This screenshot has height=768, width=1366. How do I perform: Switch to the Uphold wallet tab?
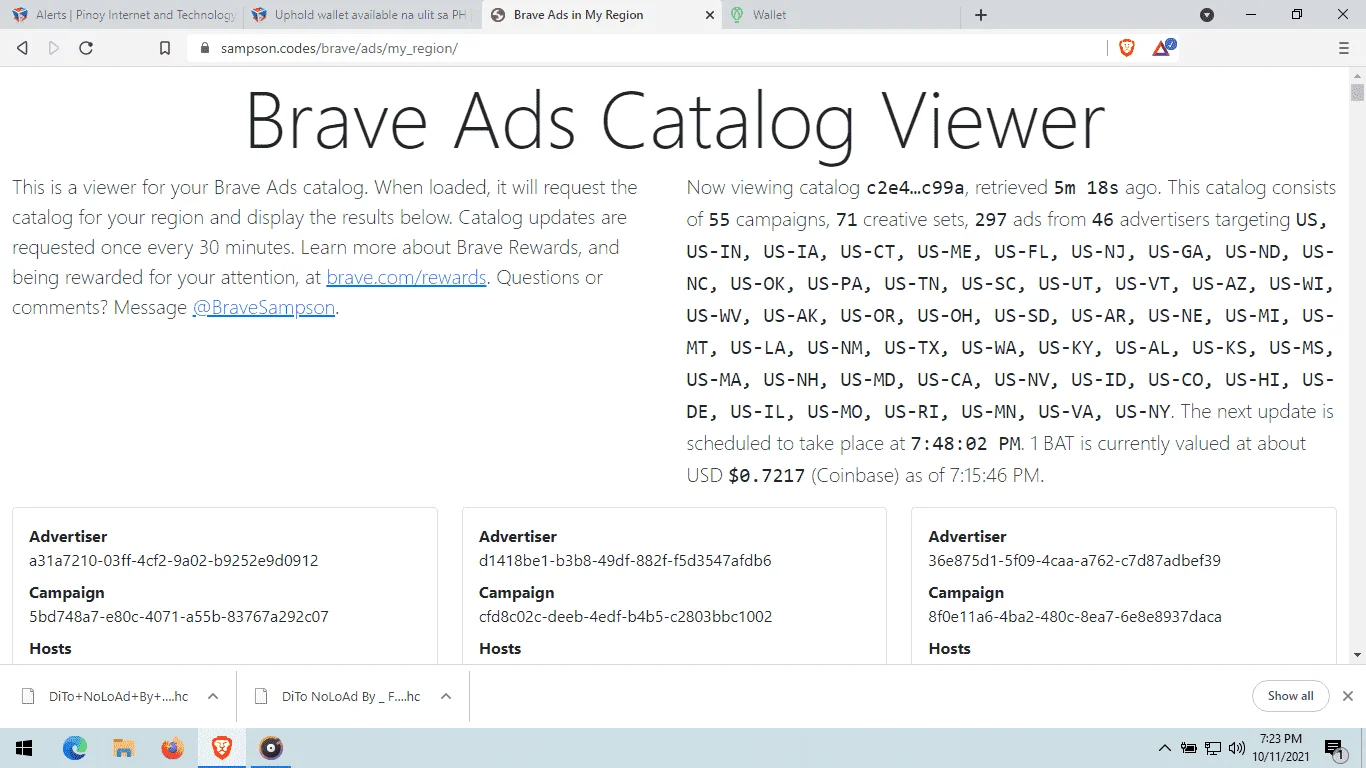[361, 15]
